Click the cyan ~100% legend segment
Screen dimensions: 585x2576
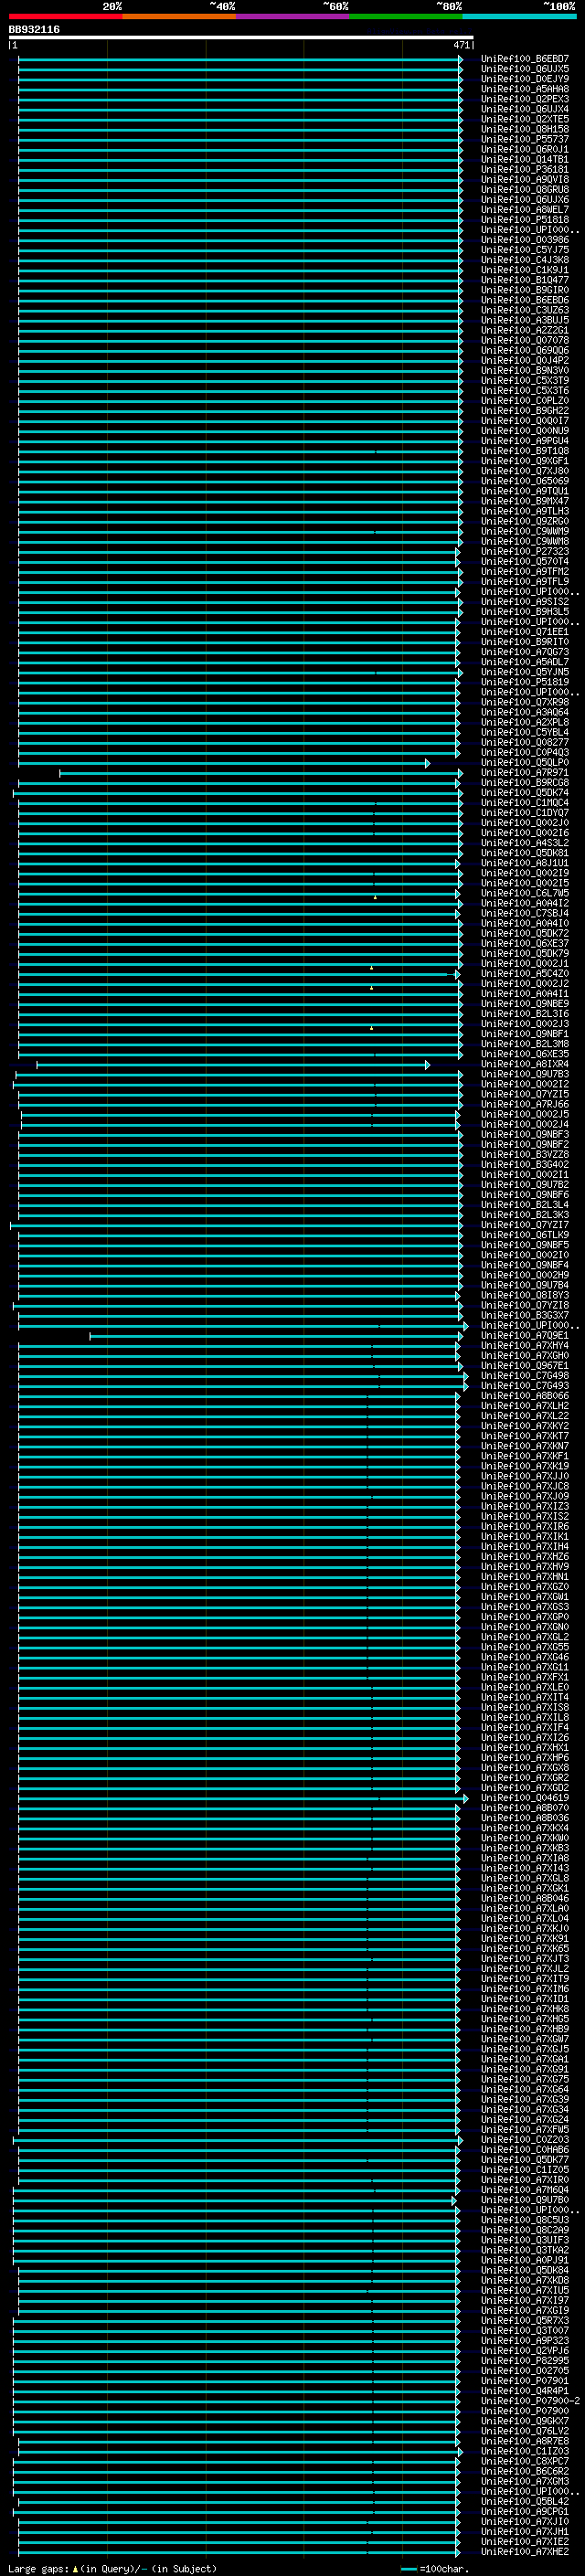[518, 16]
